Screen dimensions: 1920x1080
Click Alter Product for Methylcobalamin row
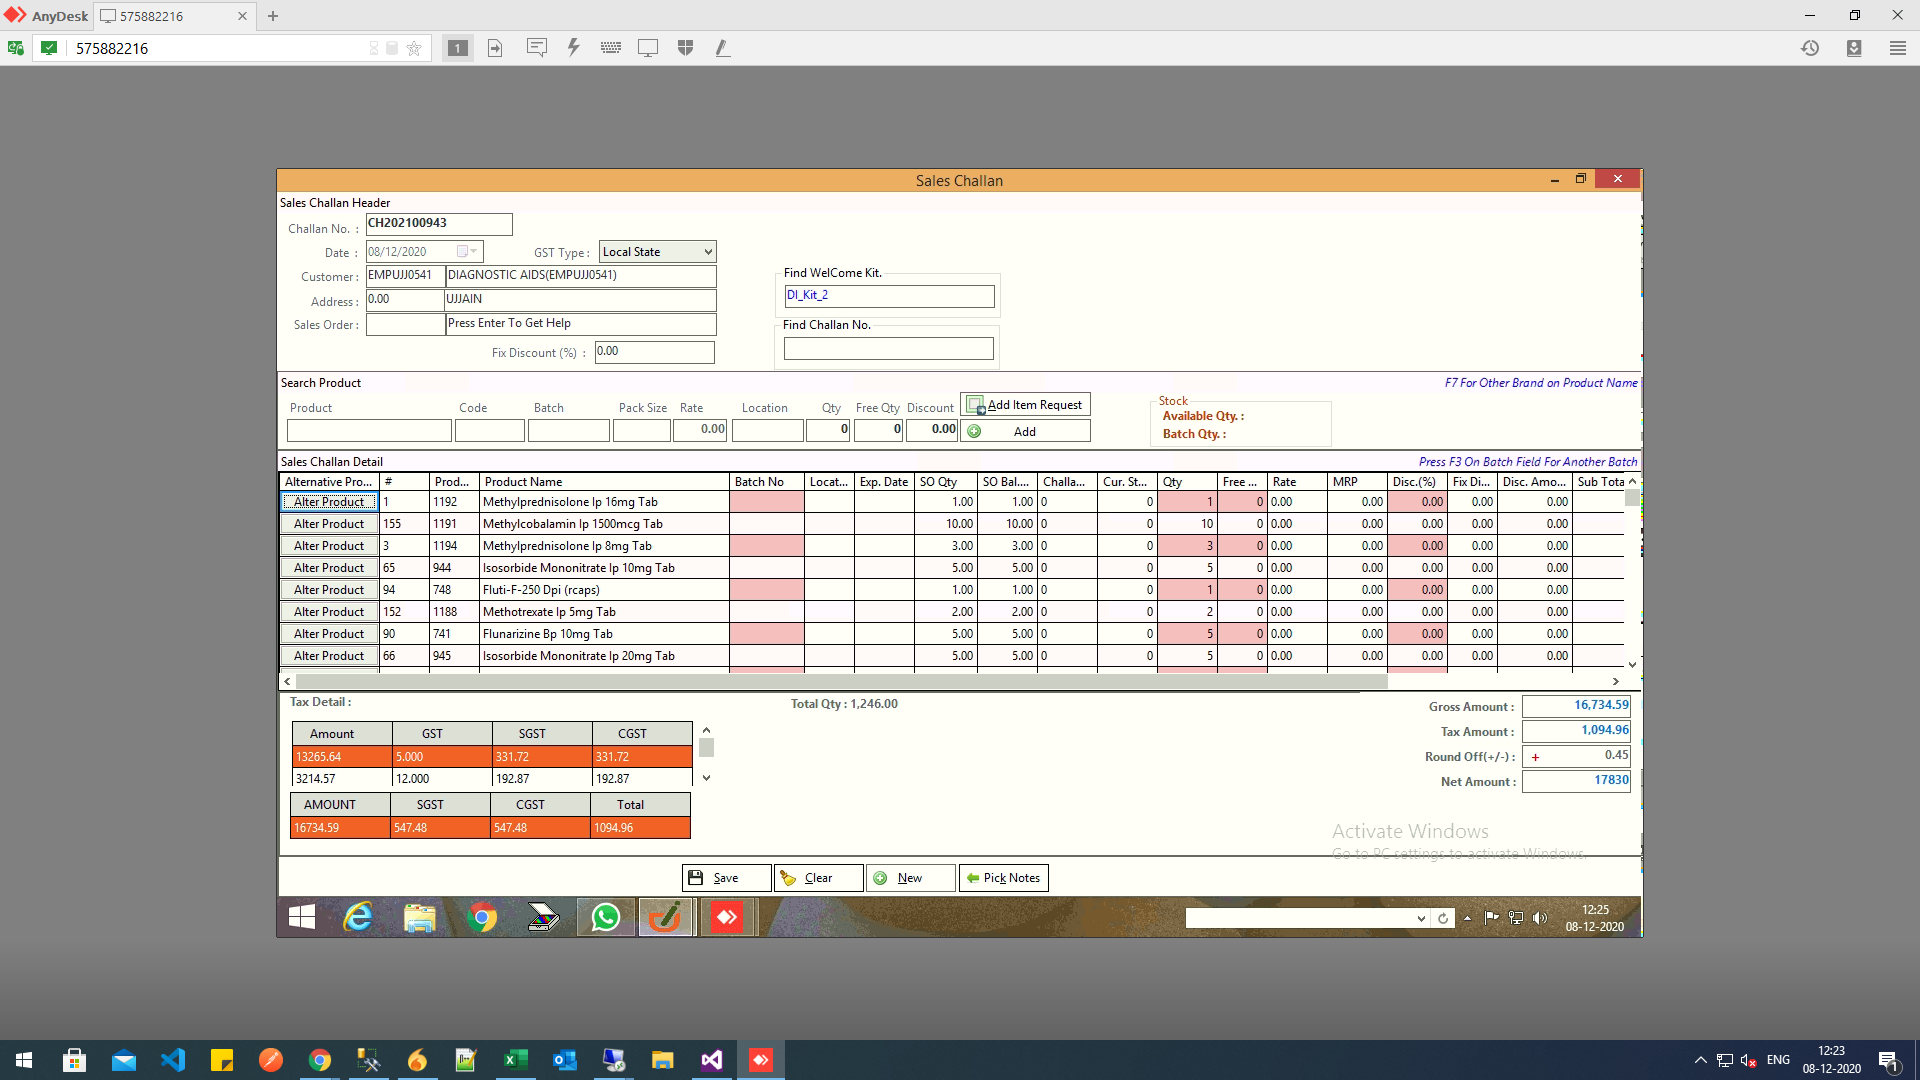click(329, 524)
